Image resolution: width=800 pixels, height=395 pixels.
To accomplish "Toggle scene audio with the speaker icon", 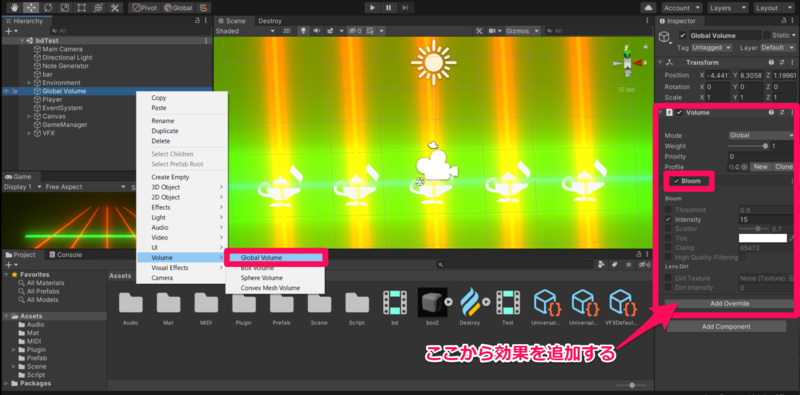I will click(x=316, y=31).
